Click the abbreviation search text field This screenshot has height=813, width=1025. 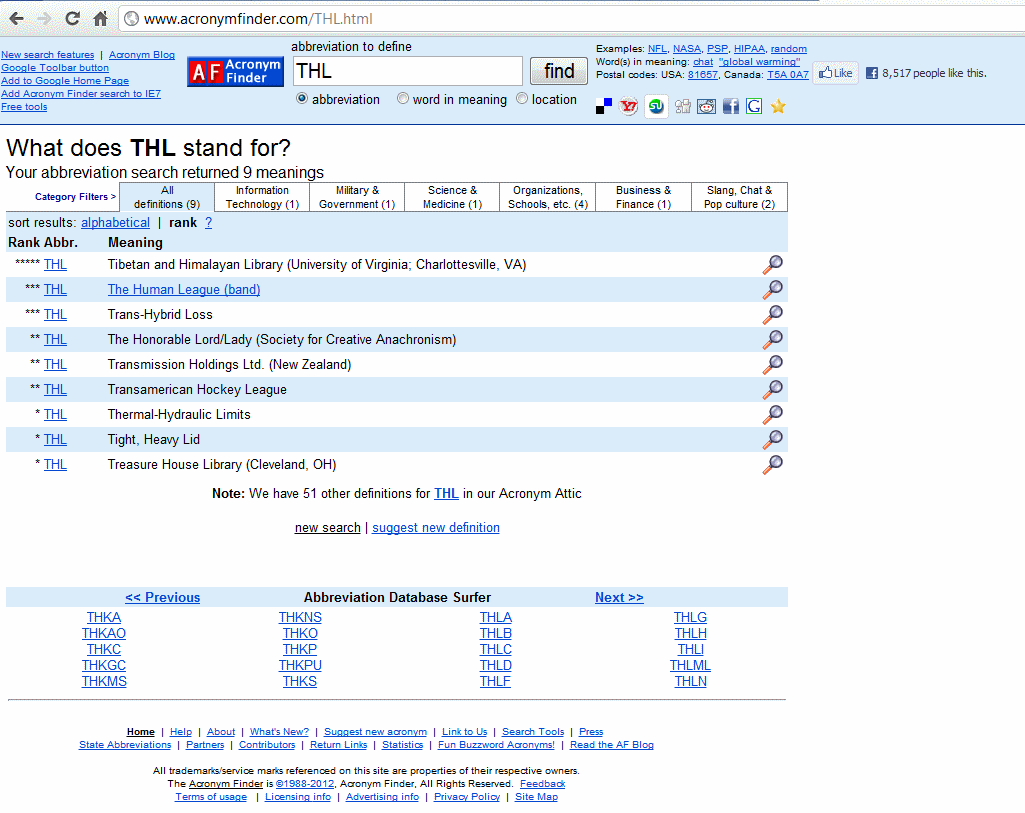pos(407,71)
